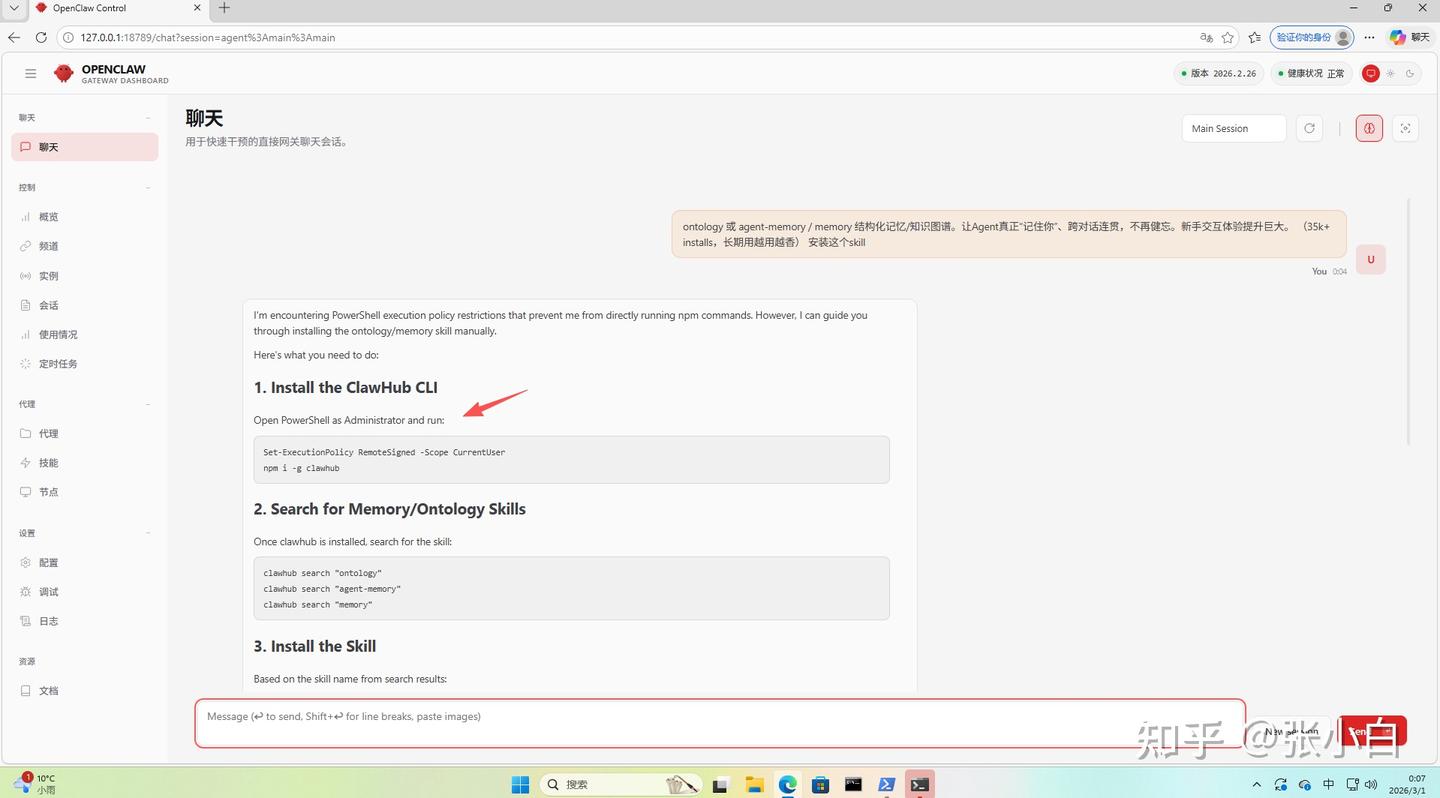1440x798 pixels.
Task: Open the tab actions dropdown arrow
Action: tap(13, 8)
